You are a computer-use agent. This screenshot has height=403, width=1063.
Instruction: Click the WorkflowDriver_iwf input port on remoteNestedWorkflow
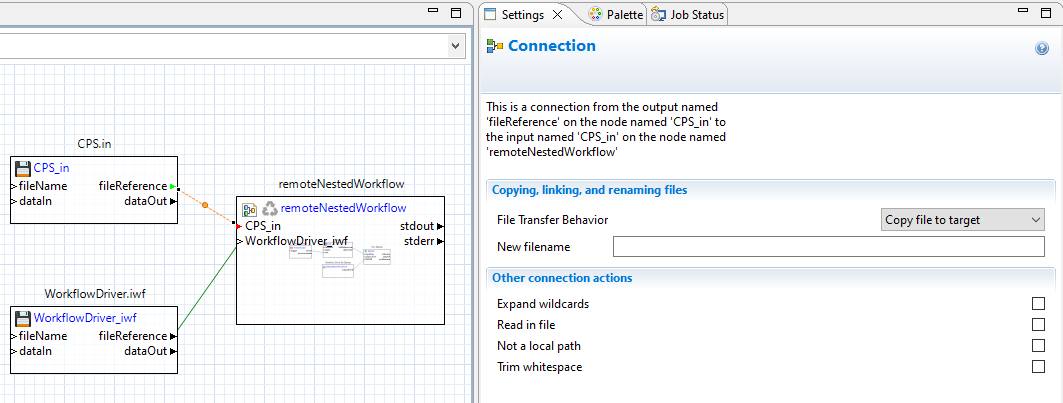[x=239, y=242]
